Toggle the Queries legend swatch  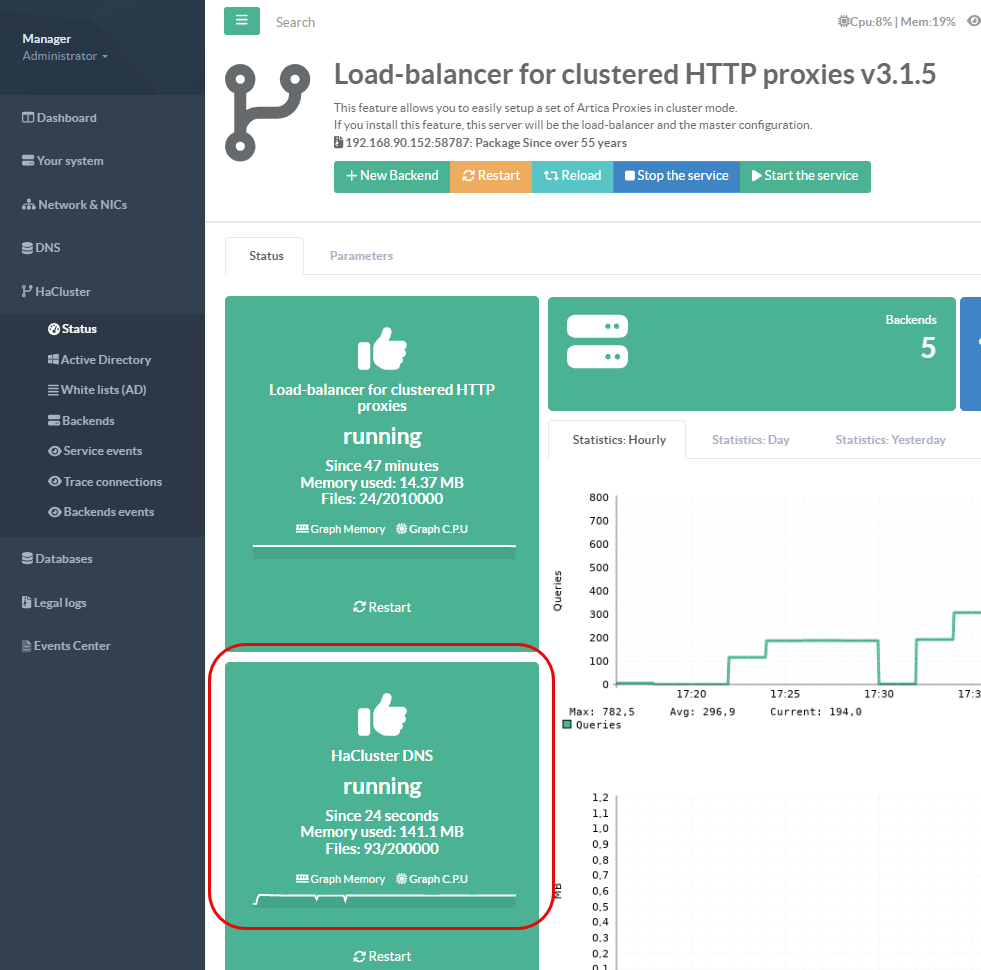tap(568, 725)
